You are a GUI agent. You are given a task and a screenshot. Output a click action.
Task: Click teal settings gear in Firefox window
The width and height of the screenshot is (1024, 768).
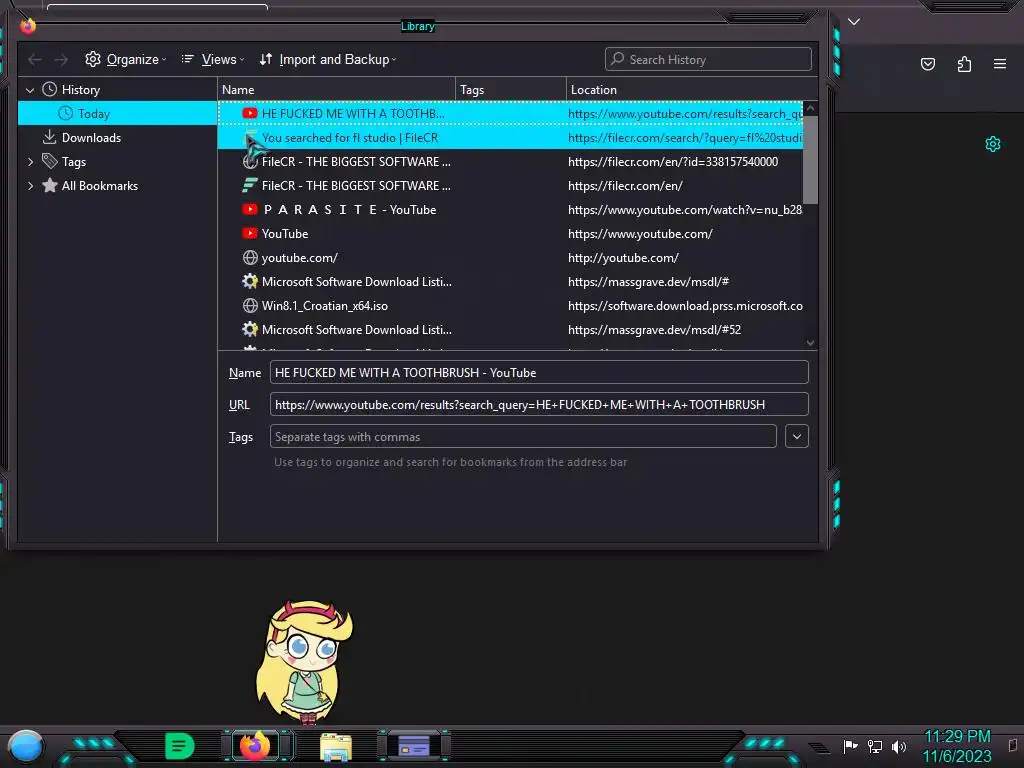point(993,144)
